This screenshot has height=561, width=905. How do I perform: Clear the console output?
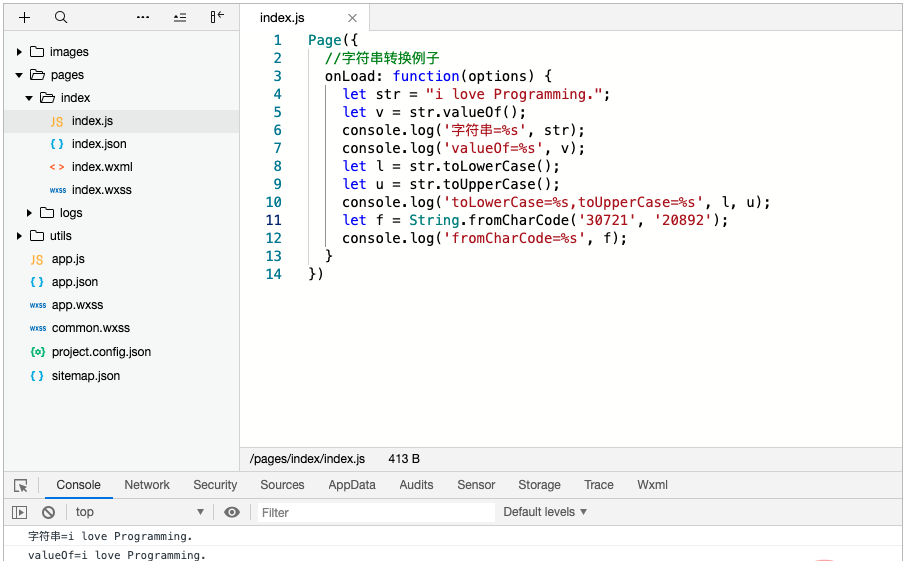point(48,512)
